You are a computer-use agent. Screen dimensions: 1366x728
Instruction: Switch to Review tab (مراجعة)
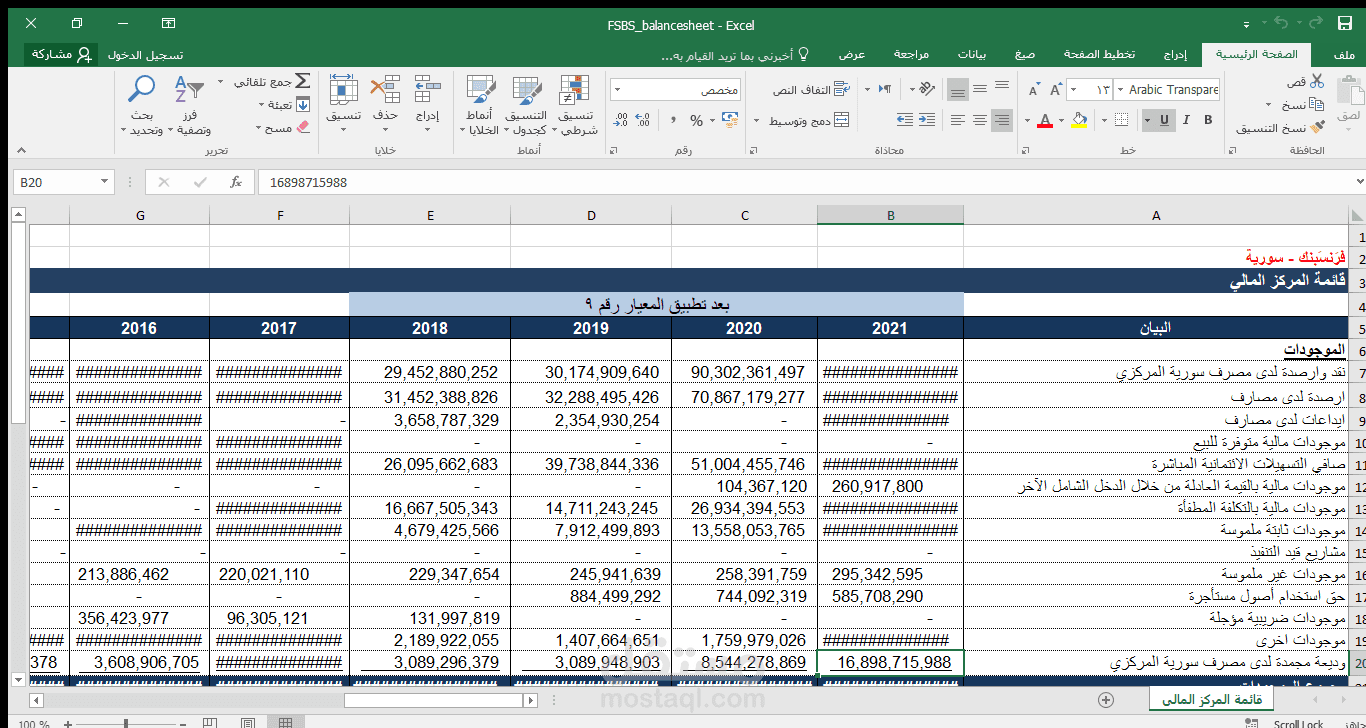[x=911, y=54]
